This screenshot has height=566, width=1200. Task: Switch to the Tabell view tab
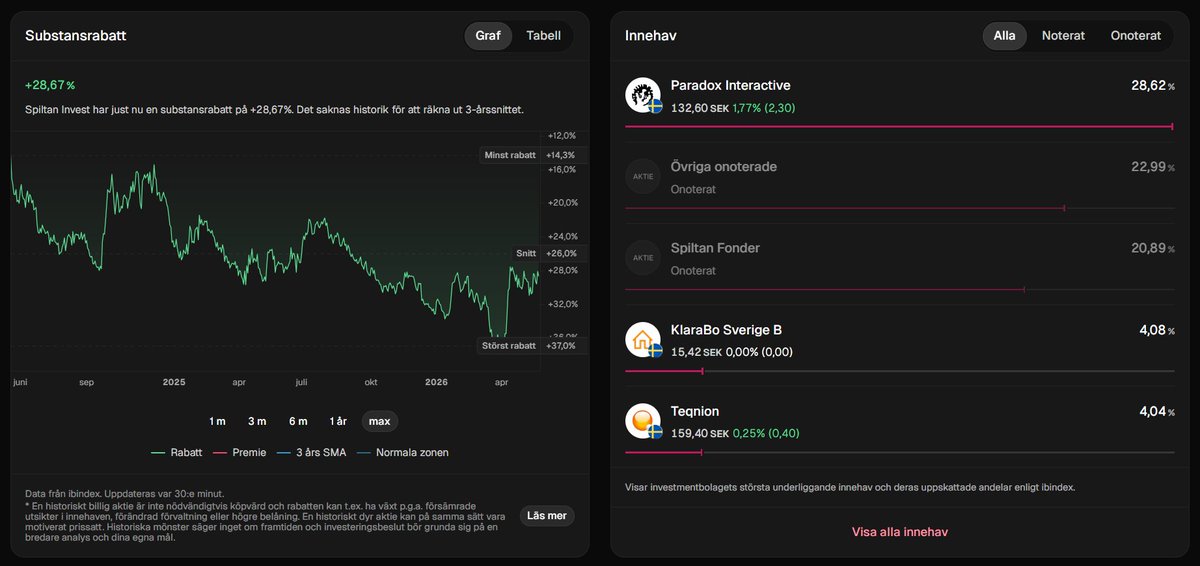(x=543, y=36)
